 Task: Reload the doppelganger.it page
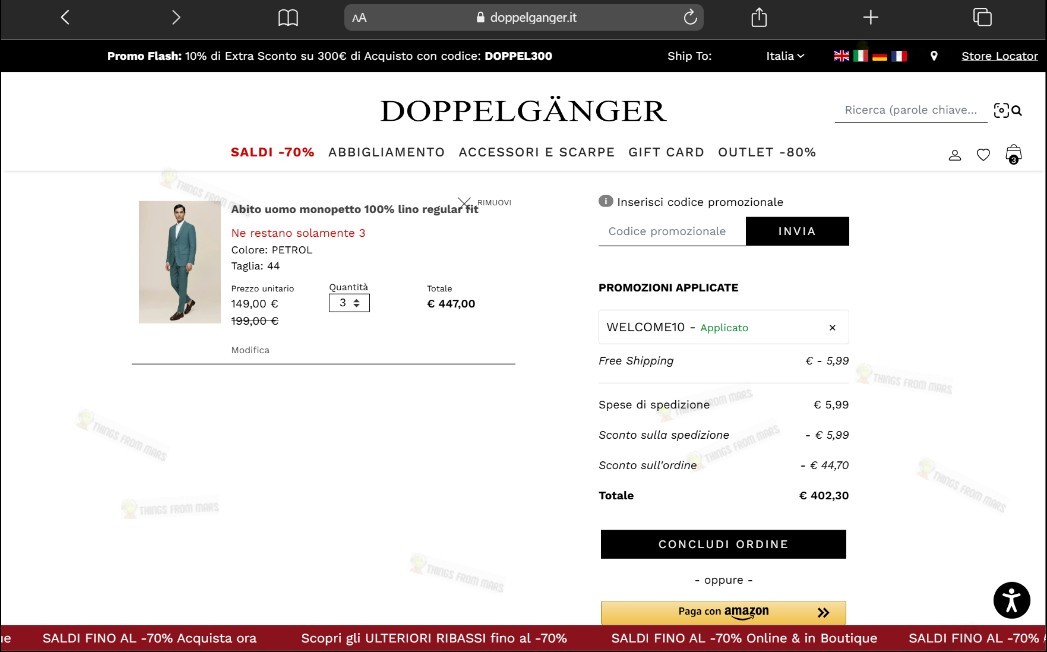(690, 17)
